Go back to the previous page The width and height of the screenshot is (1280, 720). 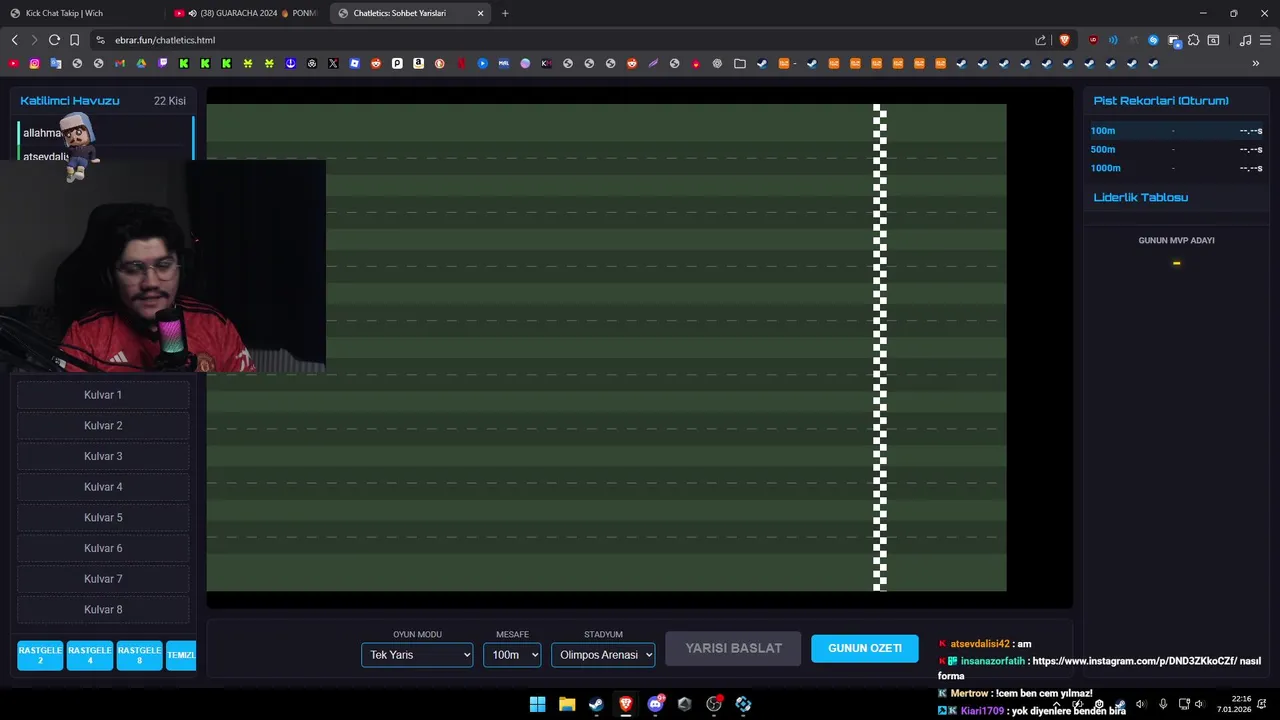pyautogui.click(x=14, y=40)
